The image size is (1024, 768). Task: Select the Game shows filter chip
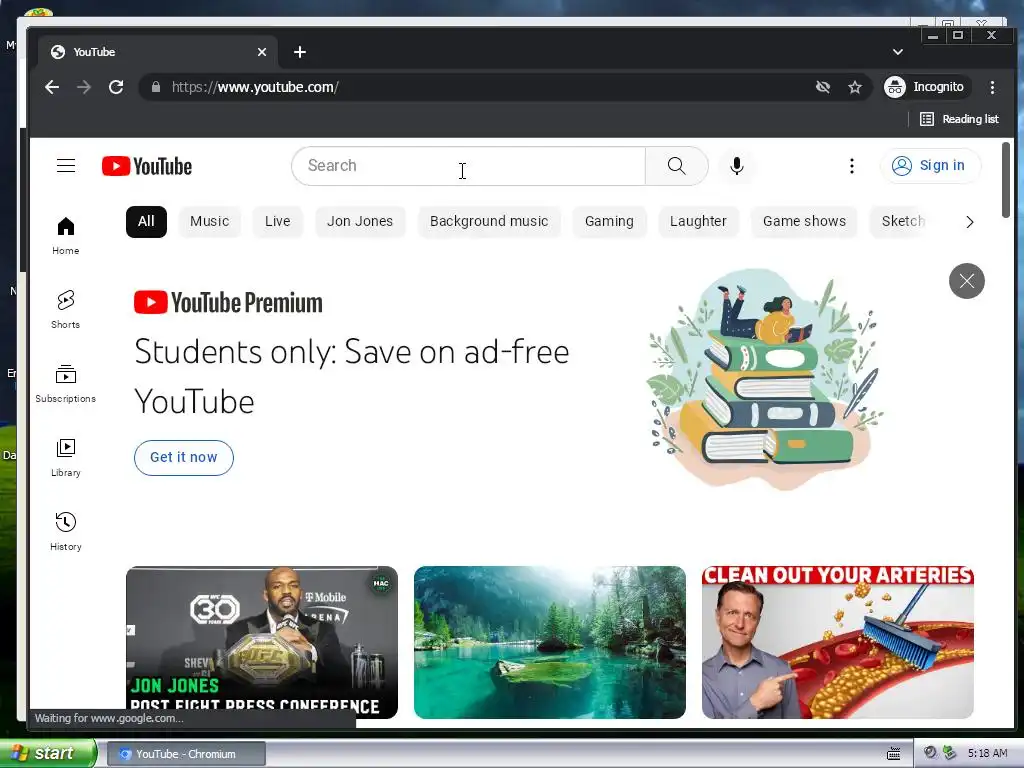805,221
